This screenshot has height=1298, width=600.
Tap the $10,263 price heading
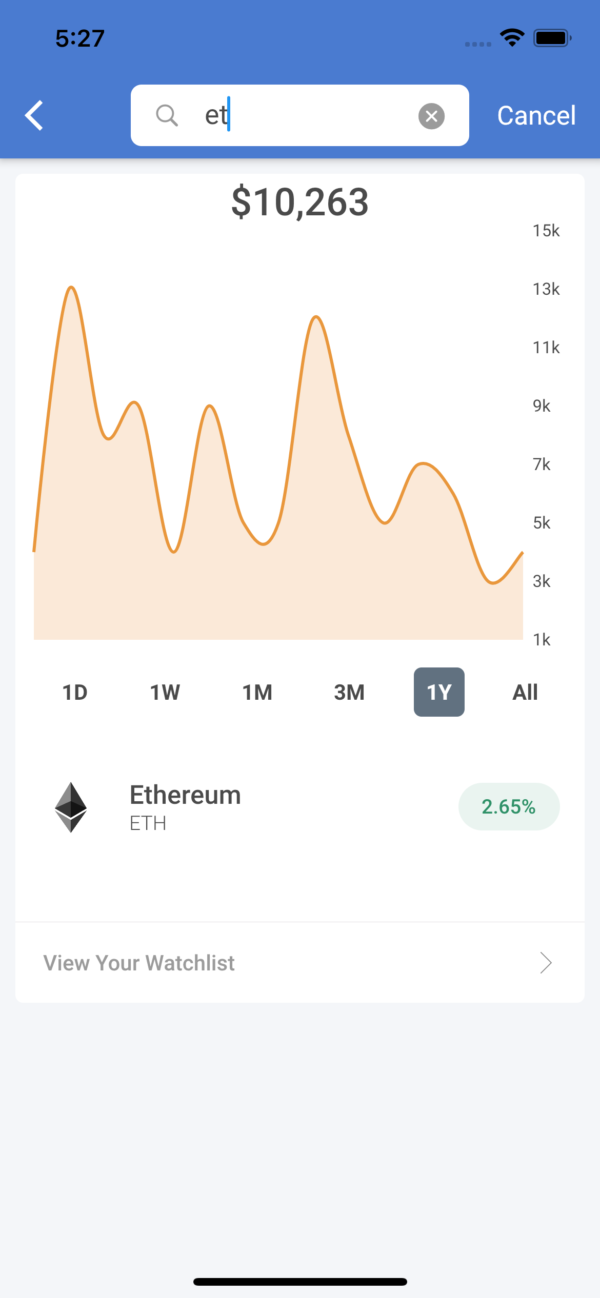click(300, 203)
